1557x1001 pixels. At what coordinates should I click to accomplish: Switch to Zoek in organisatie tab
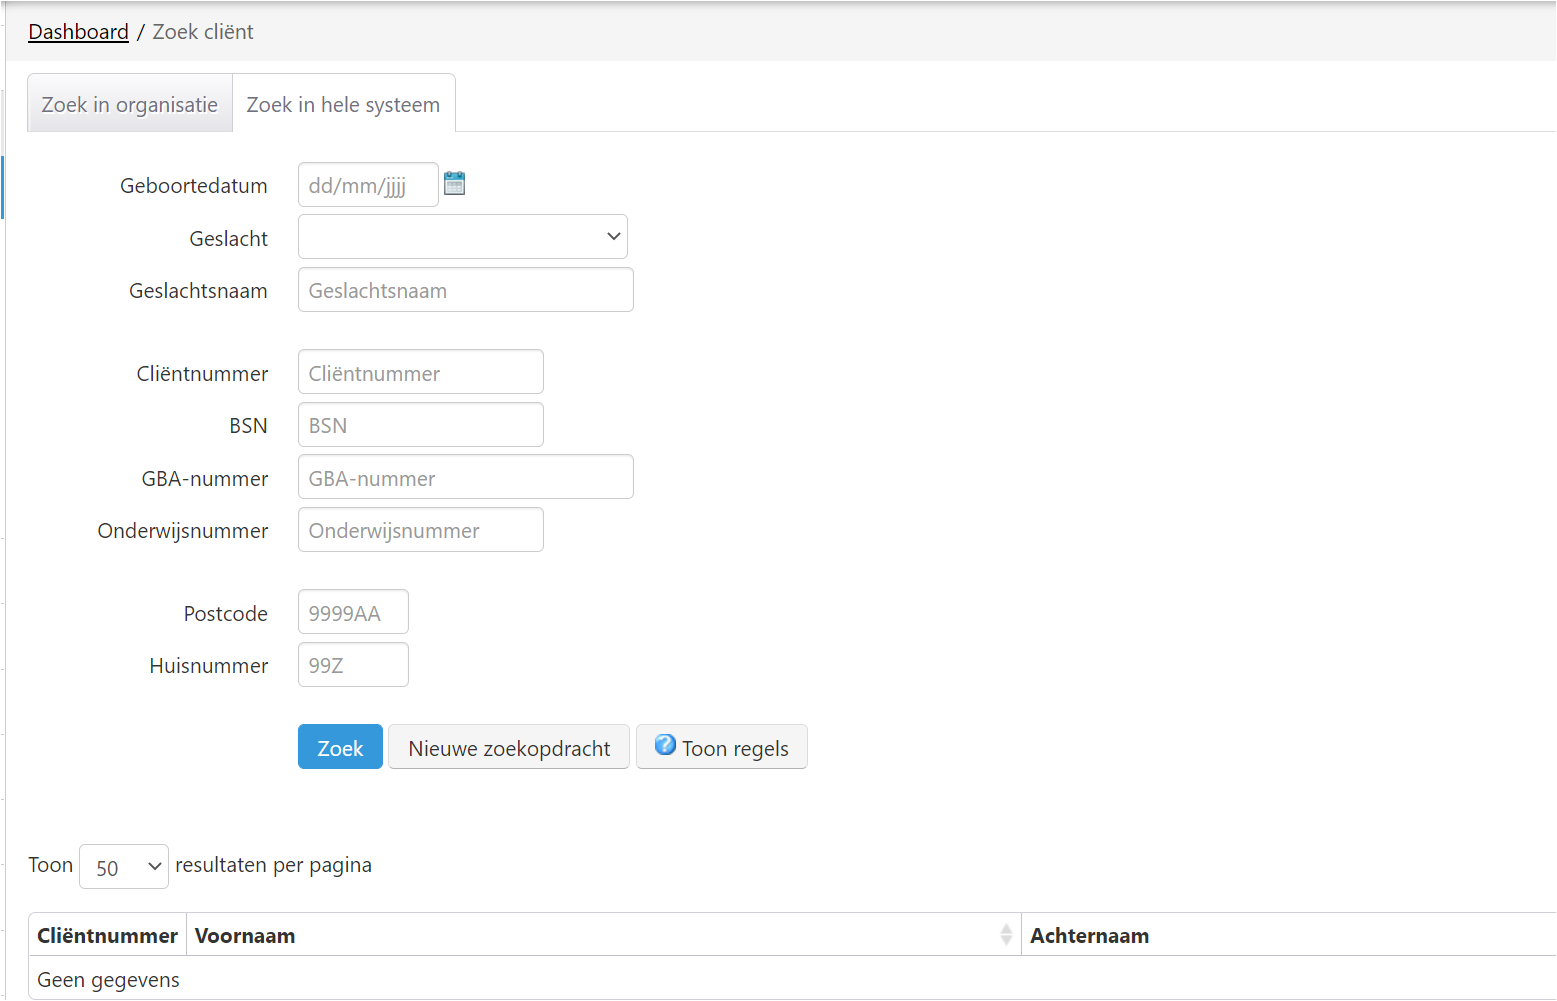tap(130, 104)
